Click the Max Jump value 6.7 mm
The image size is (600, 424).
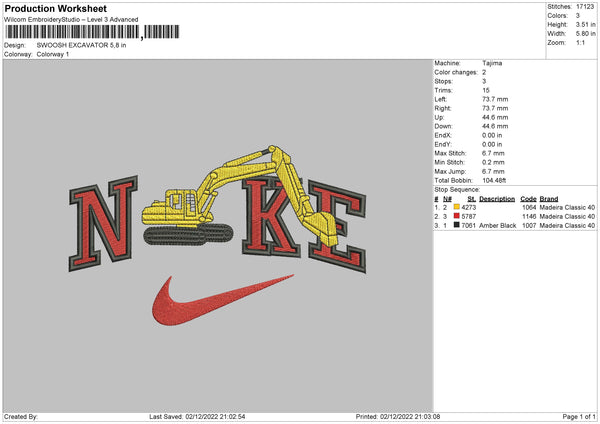[x=493, y=171]
